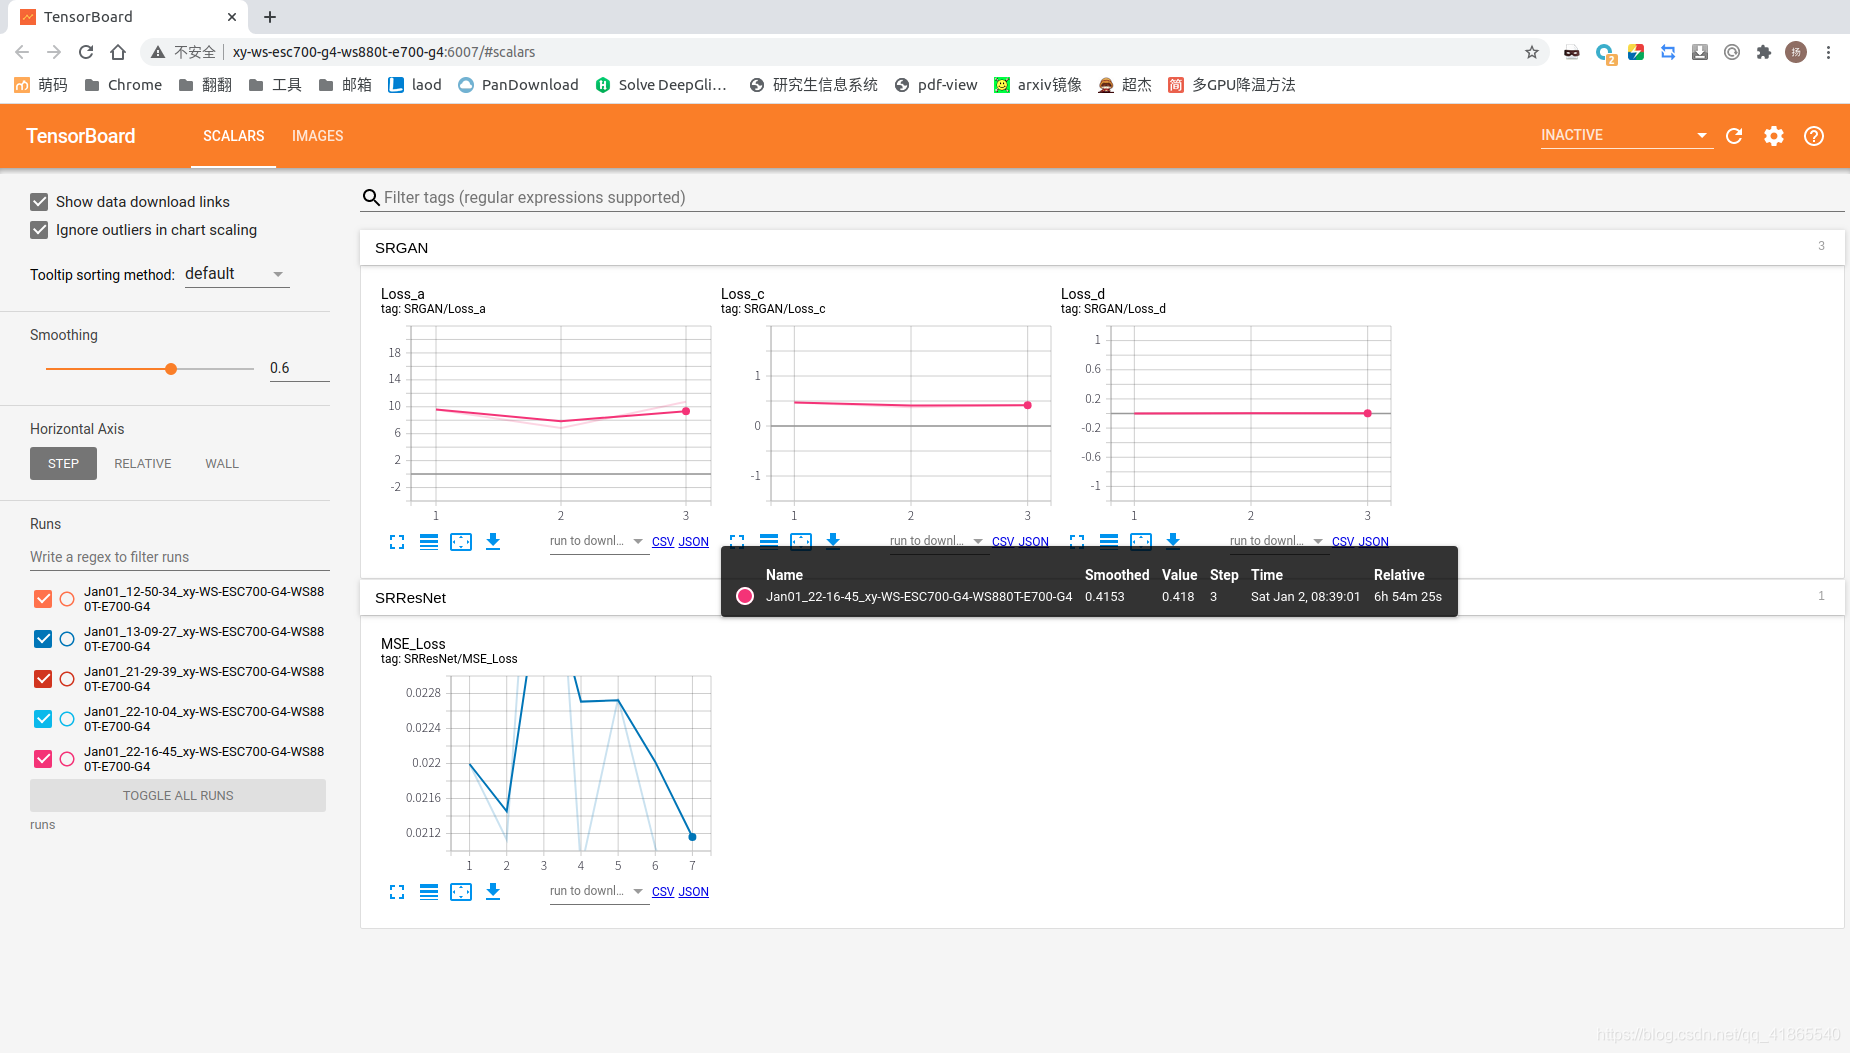Open the help icon in the top bar
This screenshot has height=1053, width=1850.
coord(1814,136)
